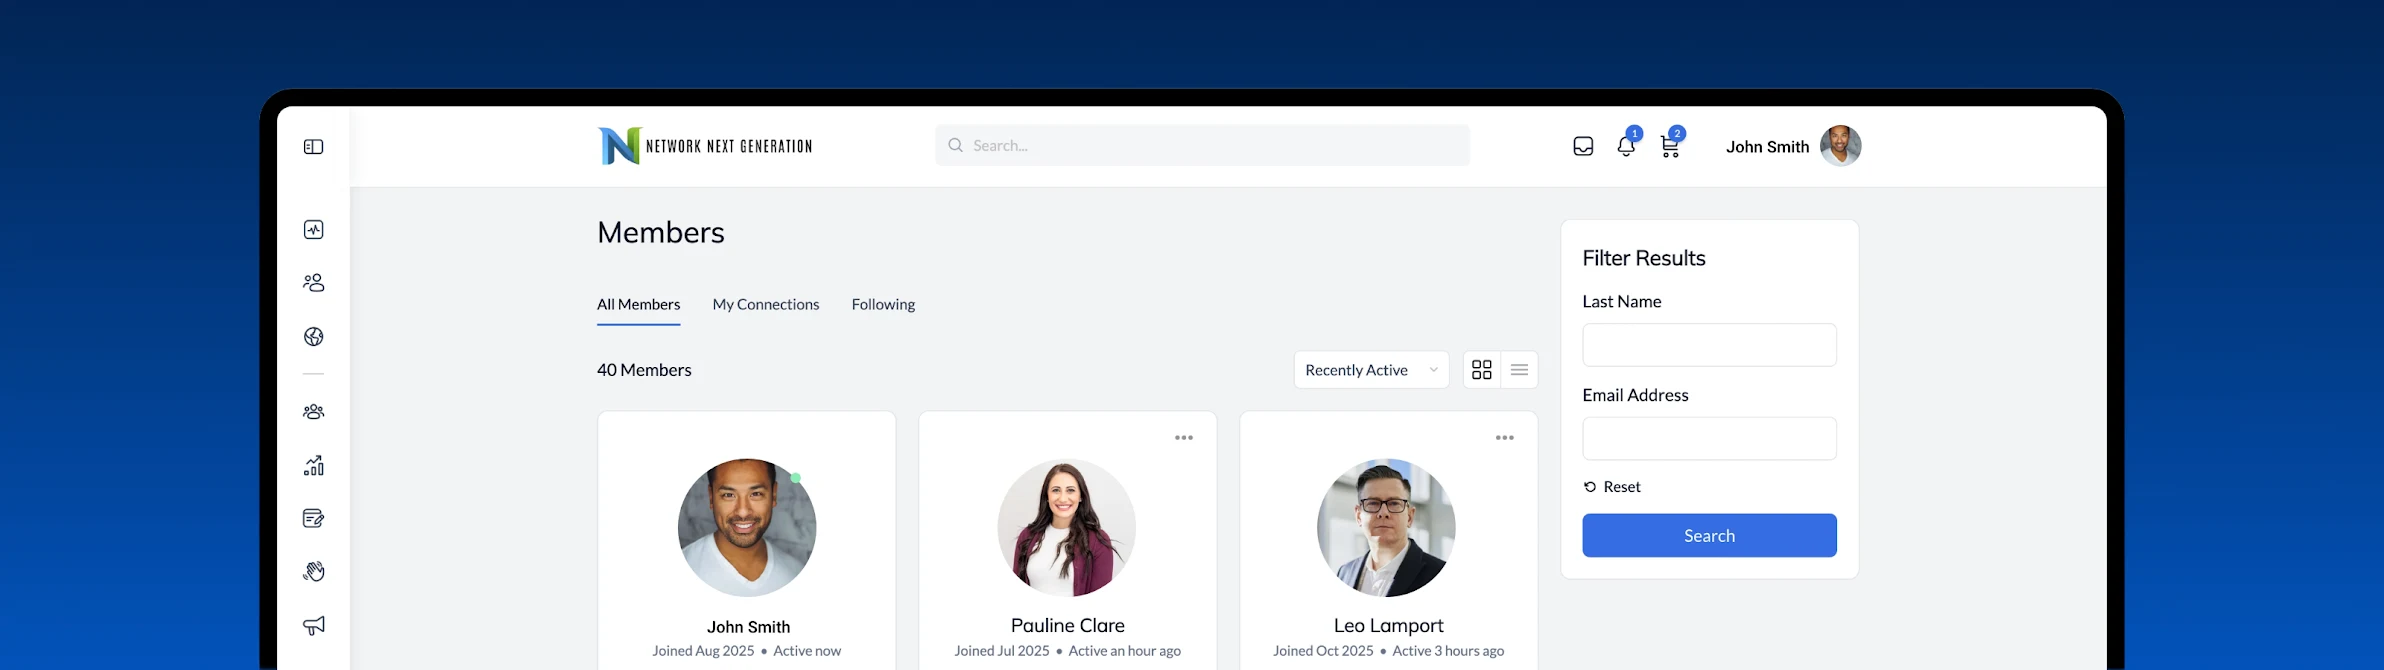Collapse the sidebar panel toggle icon
The width and height of the screenshot is (2384, 670).
coord(313,147)
